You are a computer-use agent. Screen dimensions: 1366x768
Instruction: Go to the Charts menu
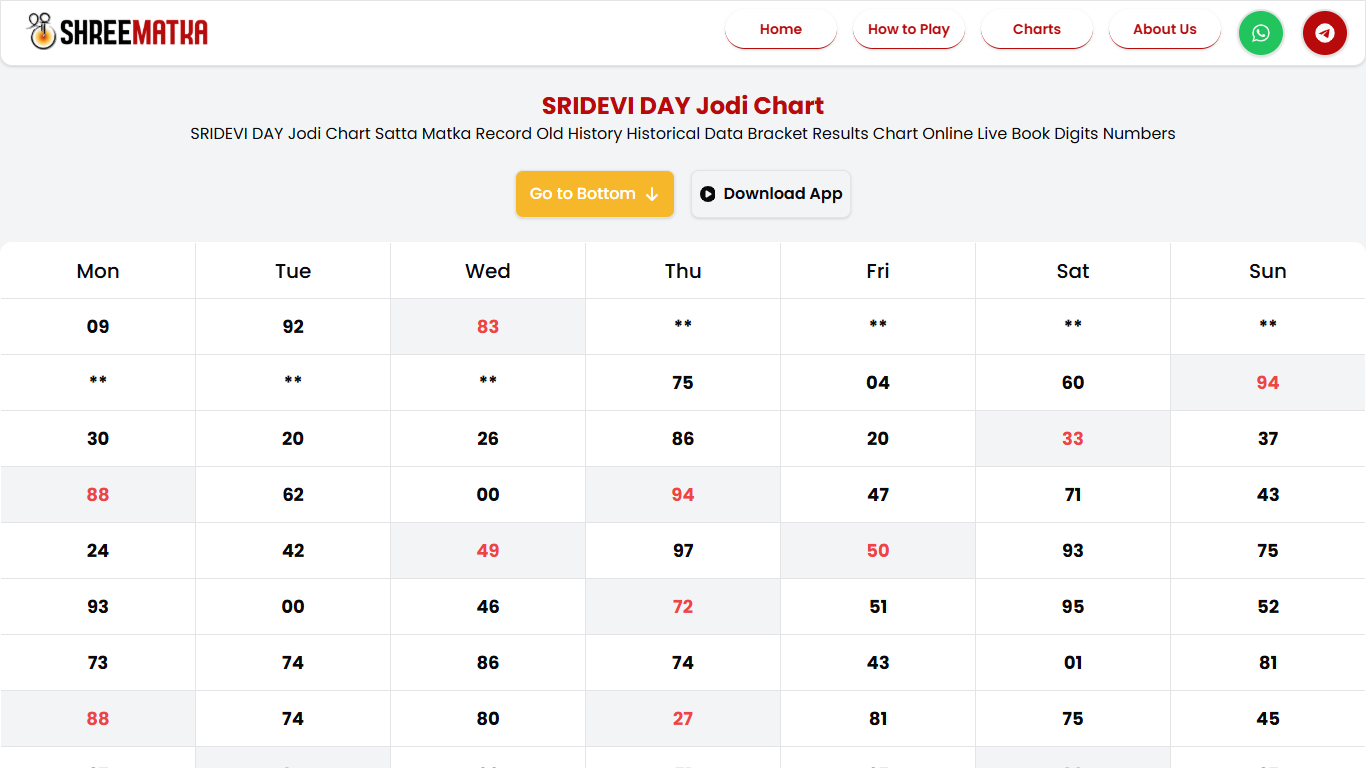click(x=1036, y=29)
